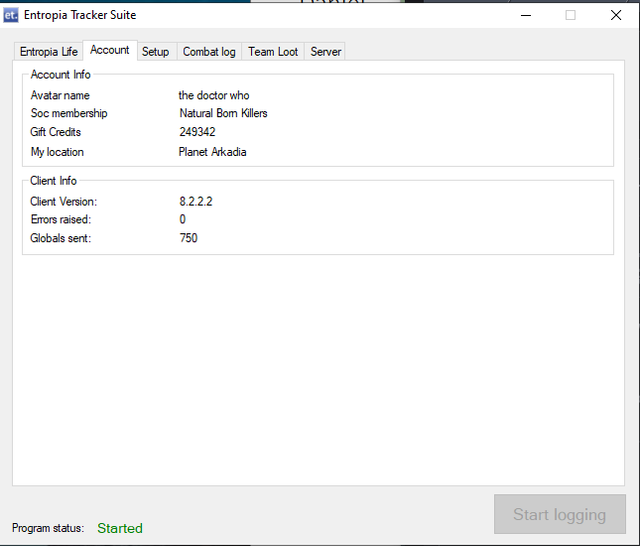
Task: Click the Gift Credits value 249342
Action: [x=197, y=132]
